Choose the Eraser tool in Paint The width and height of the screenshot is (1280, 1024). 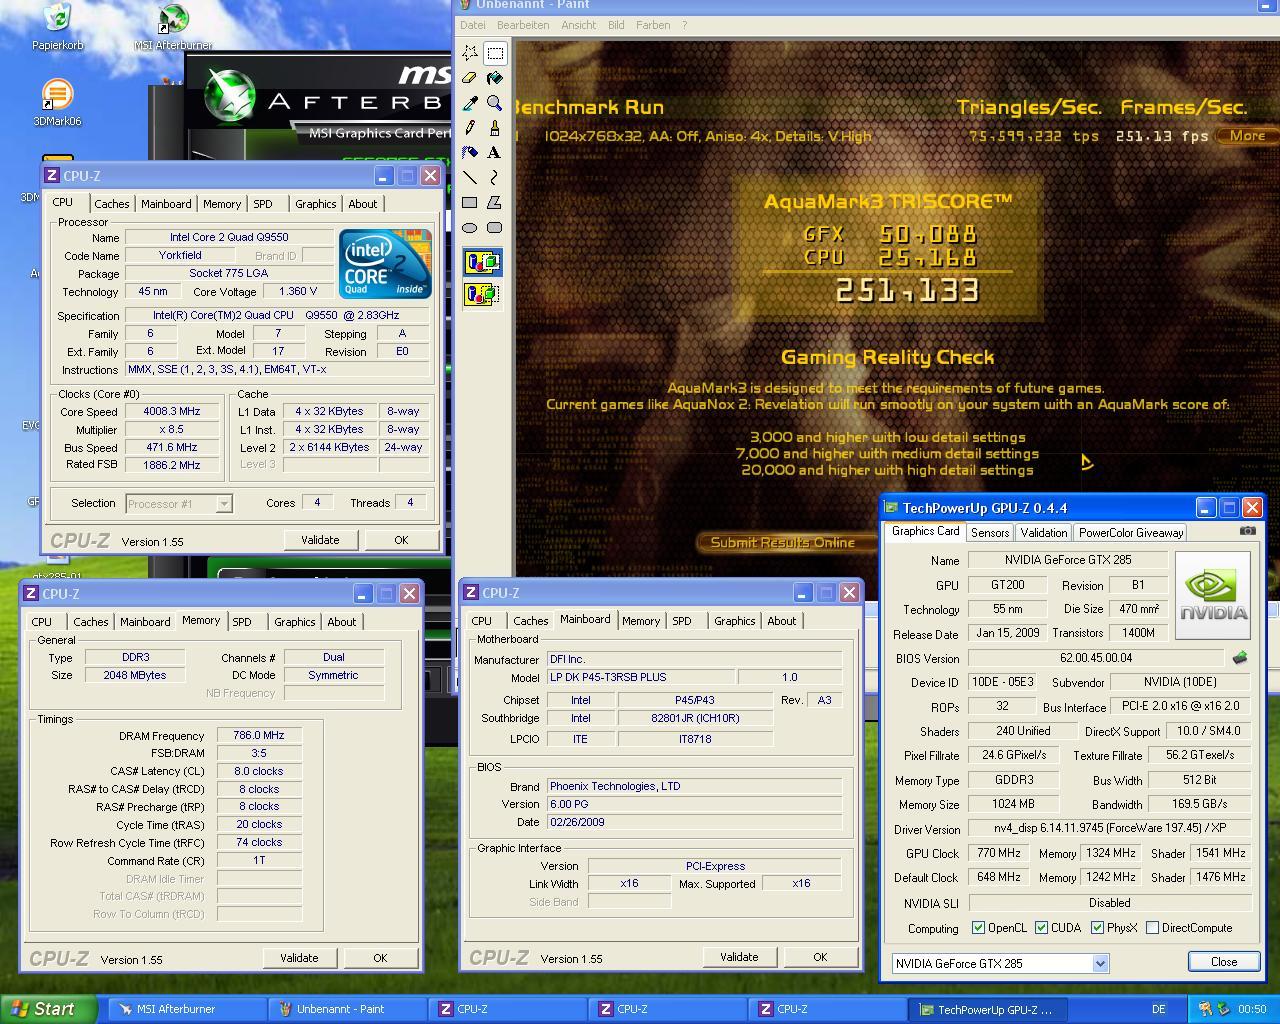pyautogui.click(x=470, y=78)
